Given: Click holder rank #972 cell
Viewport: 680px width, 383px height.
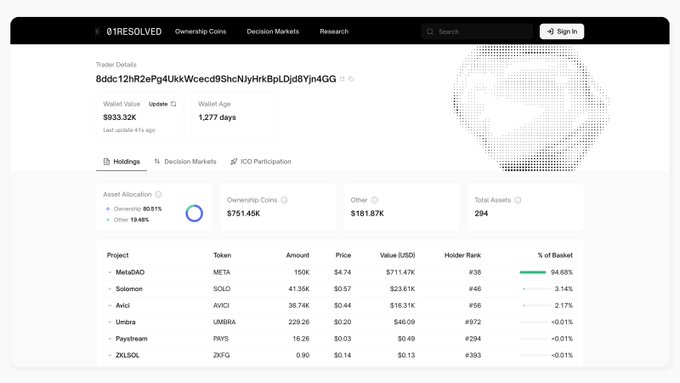Looking at the screenshot, I should click(x=473, y=322).
